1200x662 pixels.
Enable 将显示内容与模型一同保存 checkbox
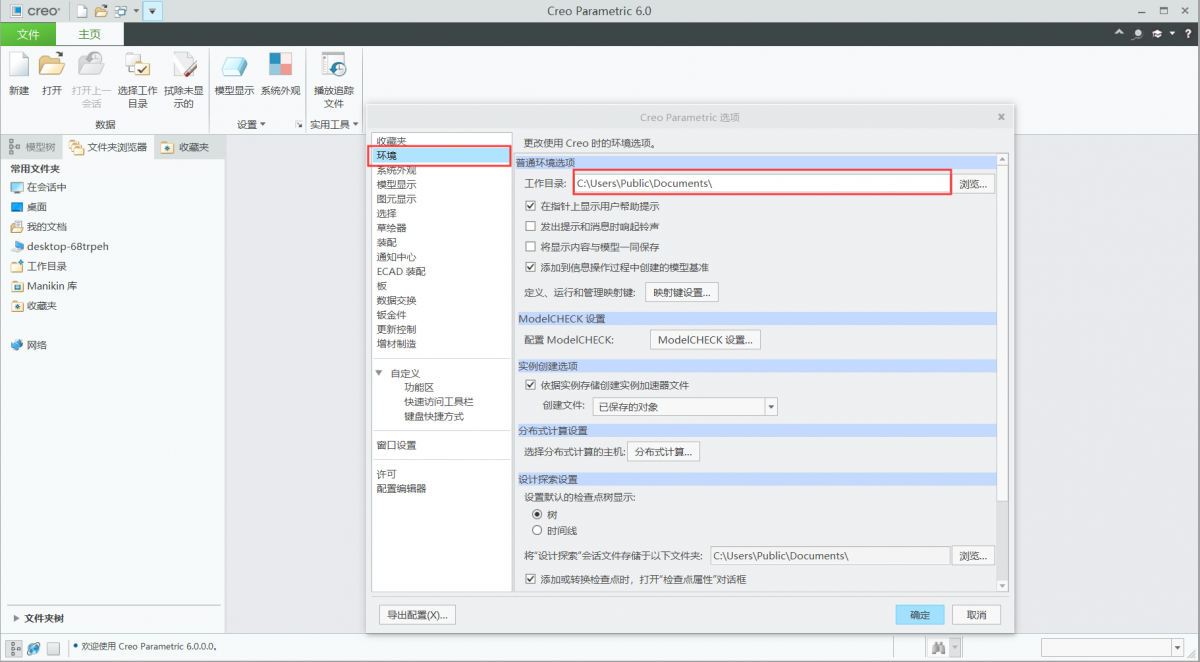[x=530, y=246]
